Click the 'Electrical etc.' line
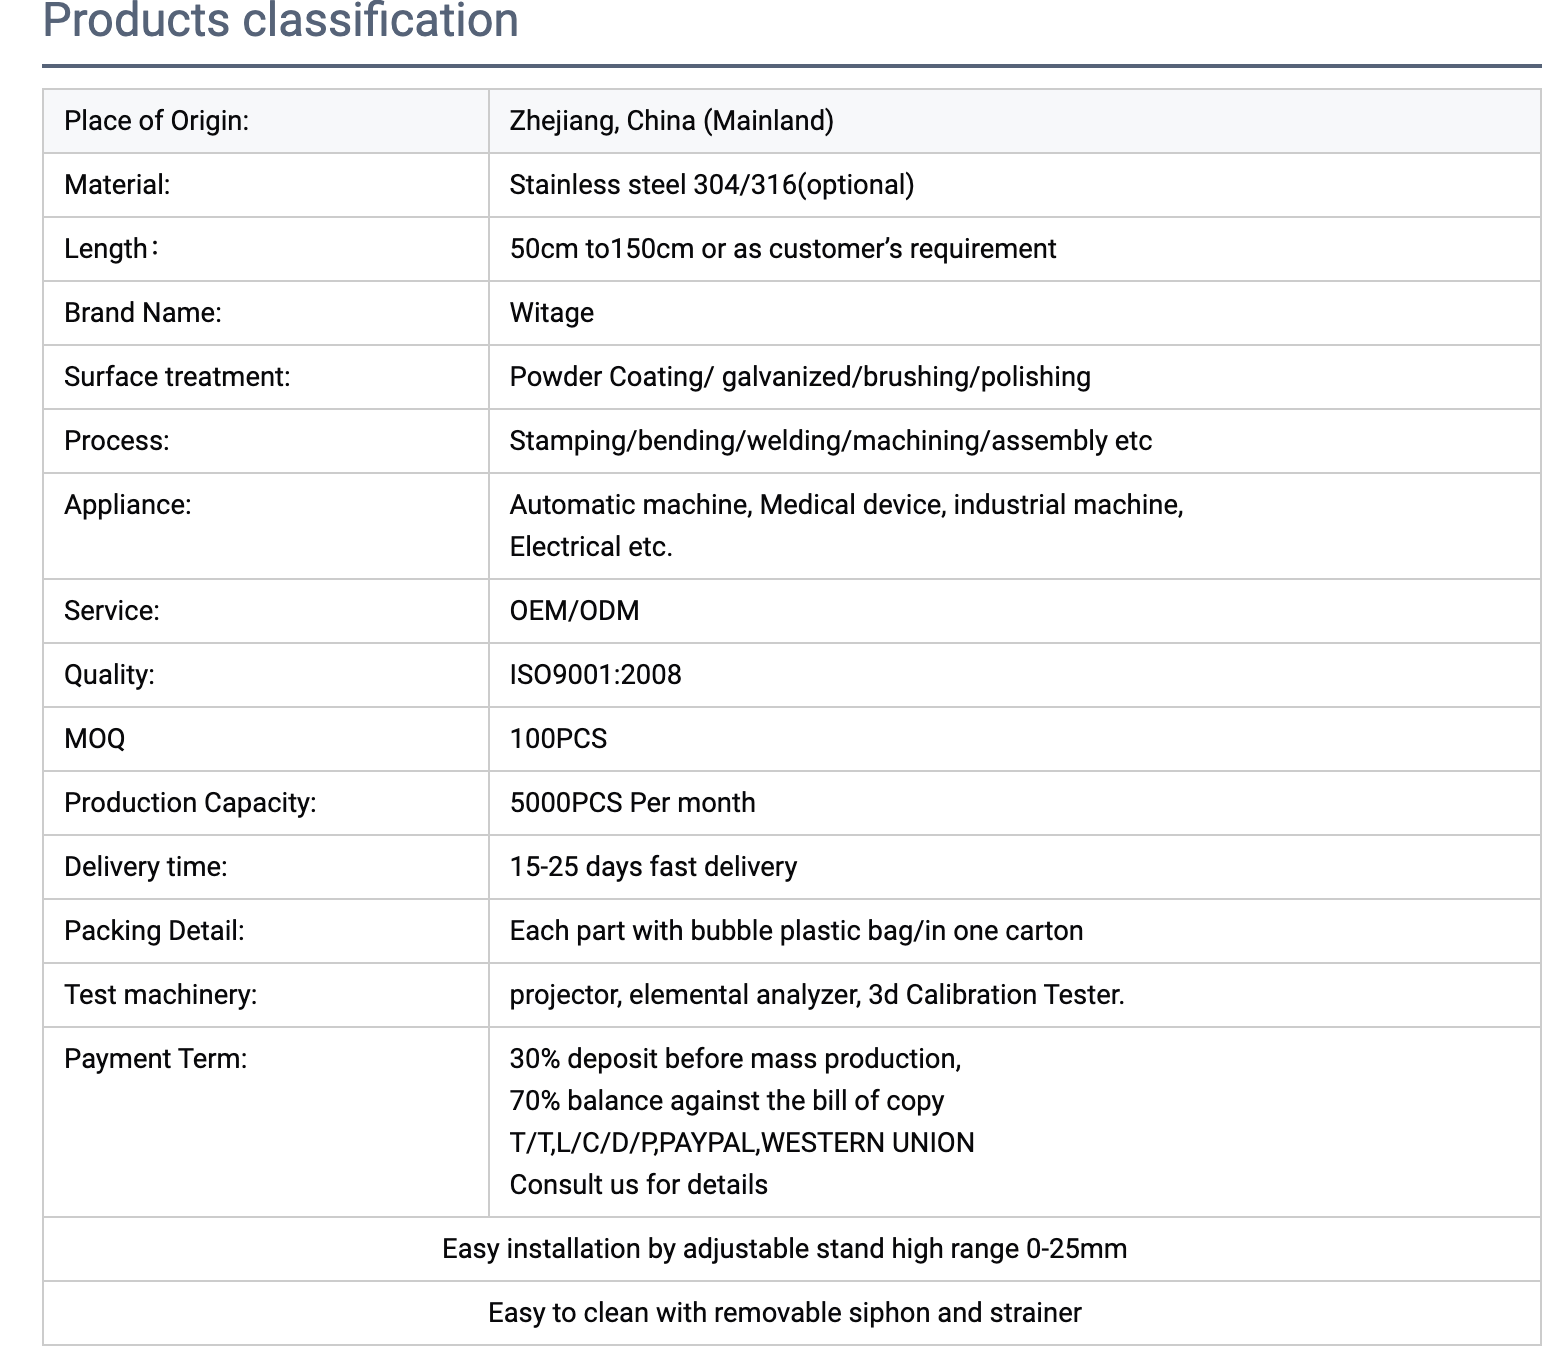The width and height of the screenshot is (1566, 1356). (x=591, y=547)
